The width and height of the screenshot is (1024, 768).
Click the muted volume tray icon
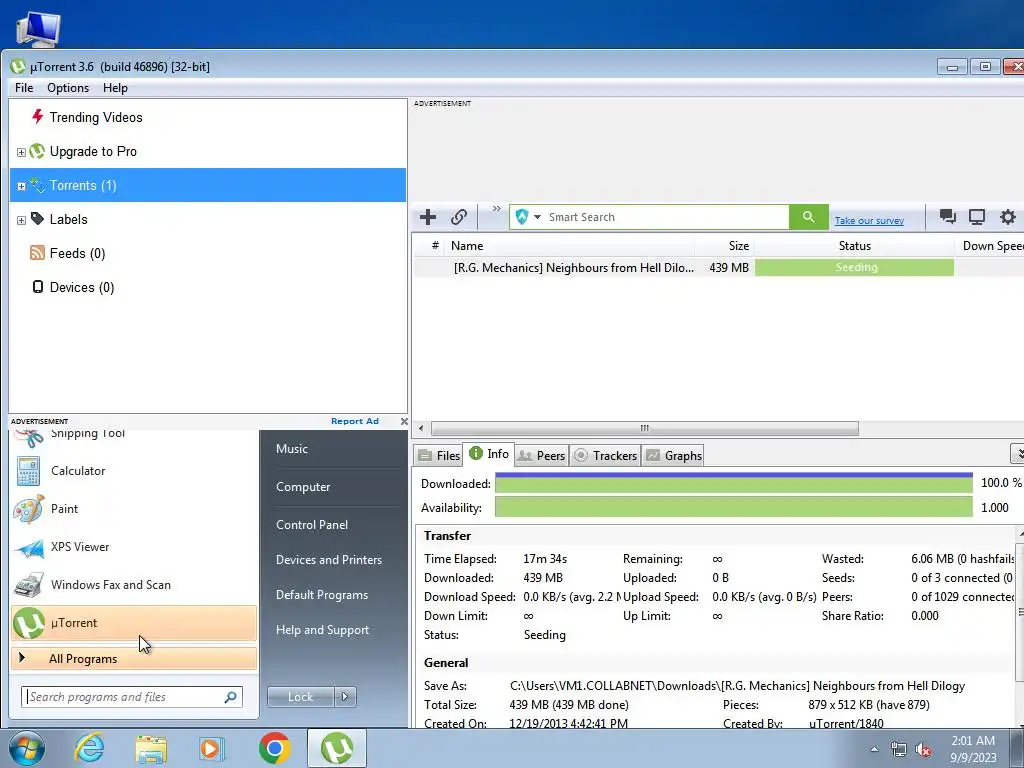pos(923,750)
